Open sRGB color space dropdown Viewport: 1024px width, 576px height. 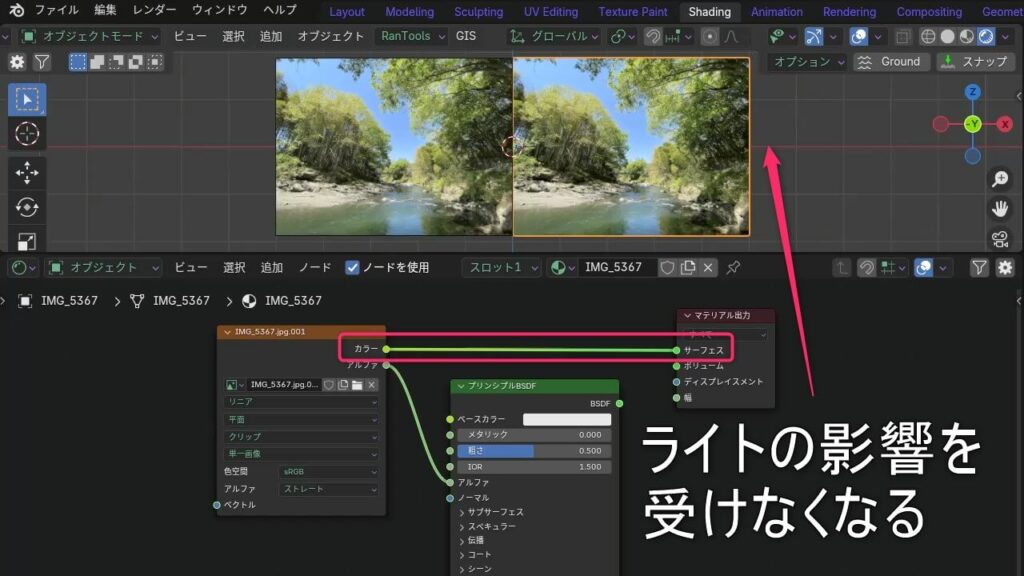coord(328,472)
